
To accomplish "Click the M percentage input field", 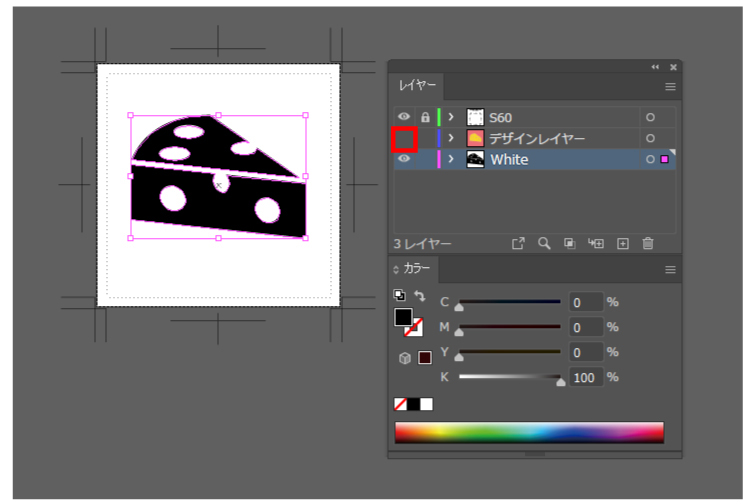I will tap(586, 327).
